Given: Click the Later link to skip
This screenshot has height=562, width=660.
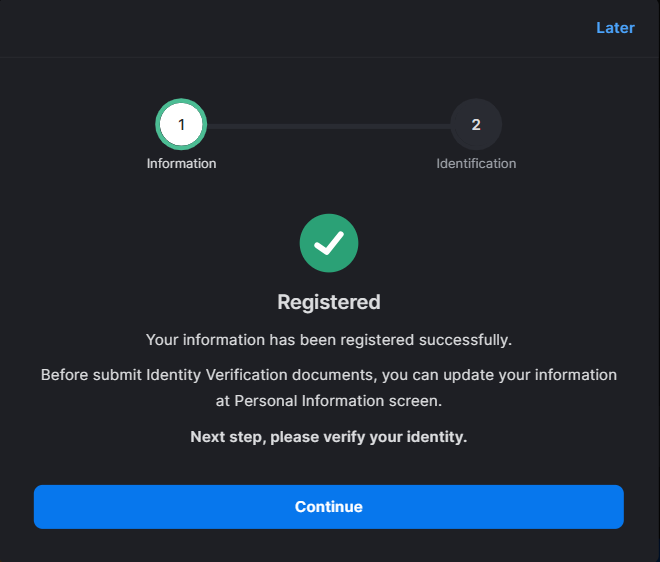Looking at the screenshot, I should [x=615, y=28].
